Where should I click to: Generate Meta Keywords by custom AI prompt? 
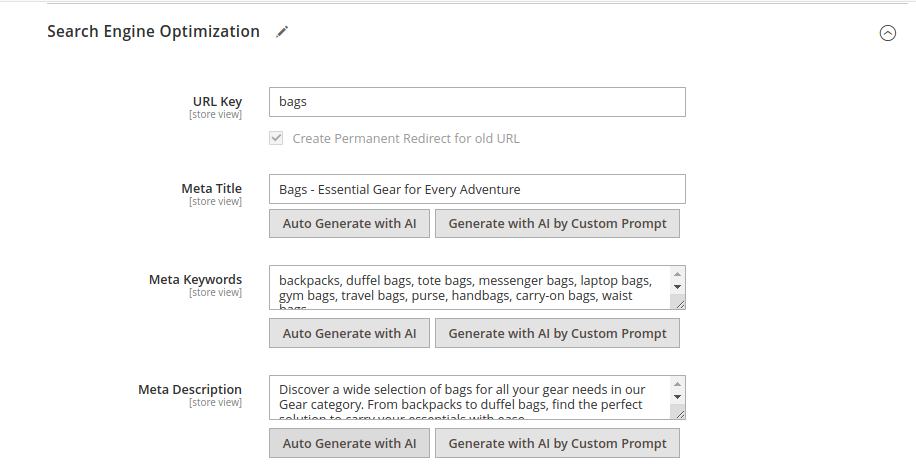557,333
